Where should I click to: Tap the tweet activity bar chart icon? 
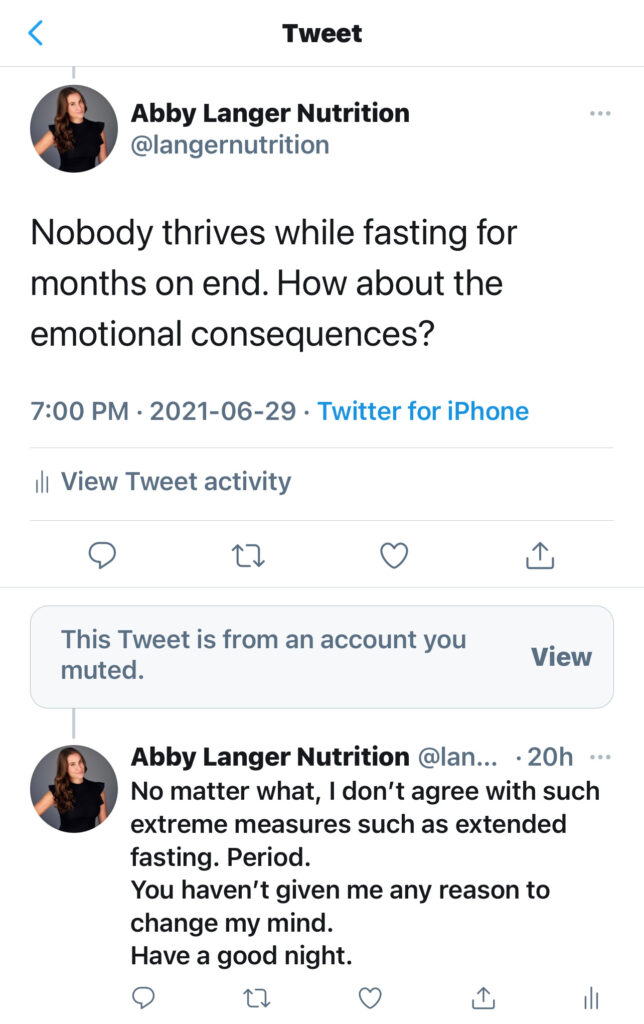[x=42, y=483]
